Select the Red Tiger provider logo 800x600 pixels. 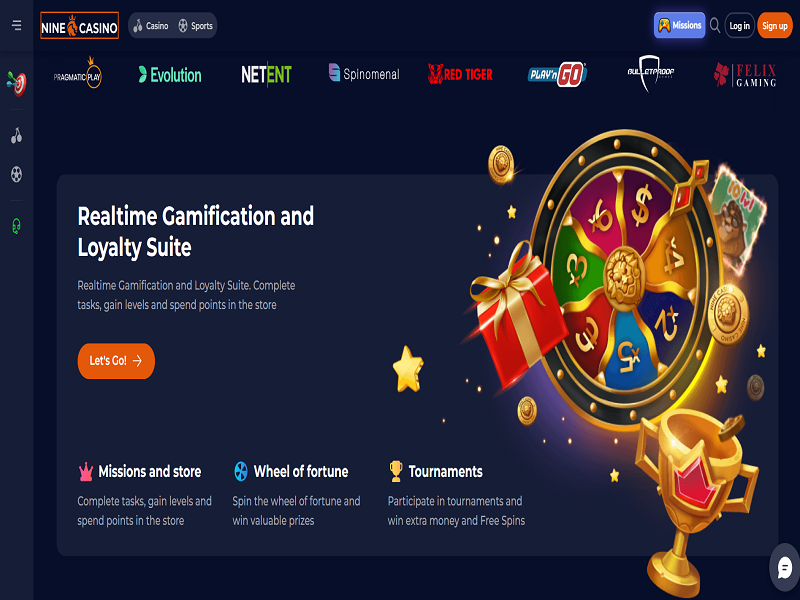[460, 74]
